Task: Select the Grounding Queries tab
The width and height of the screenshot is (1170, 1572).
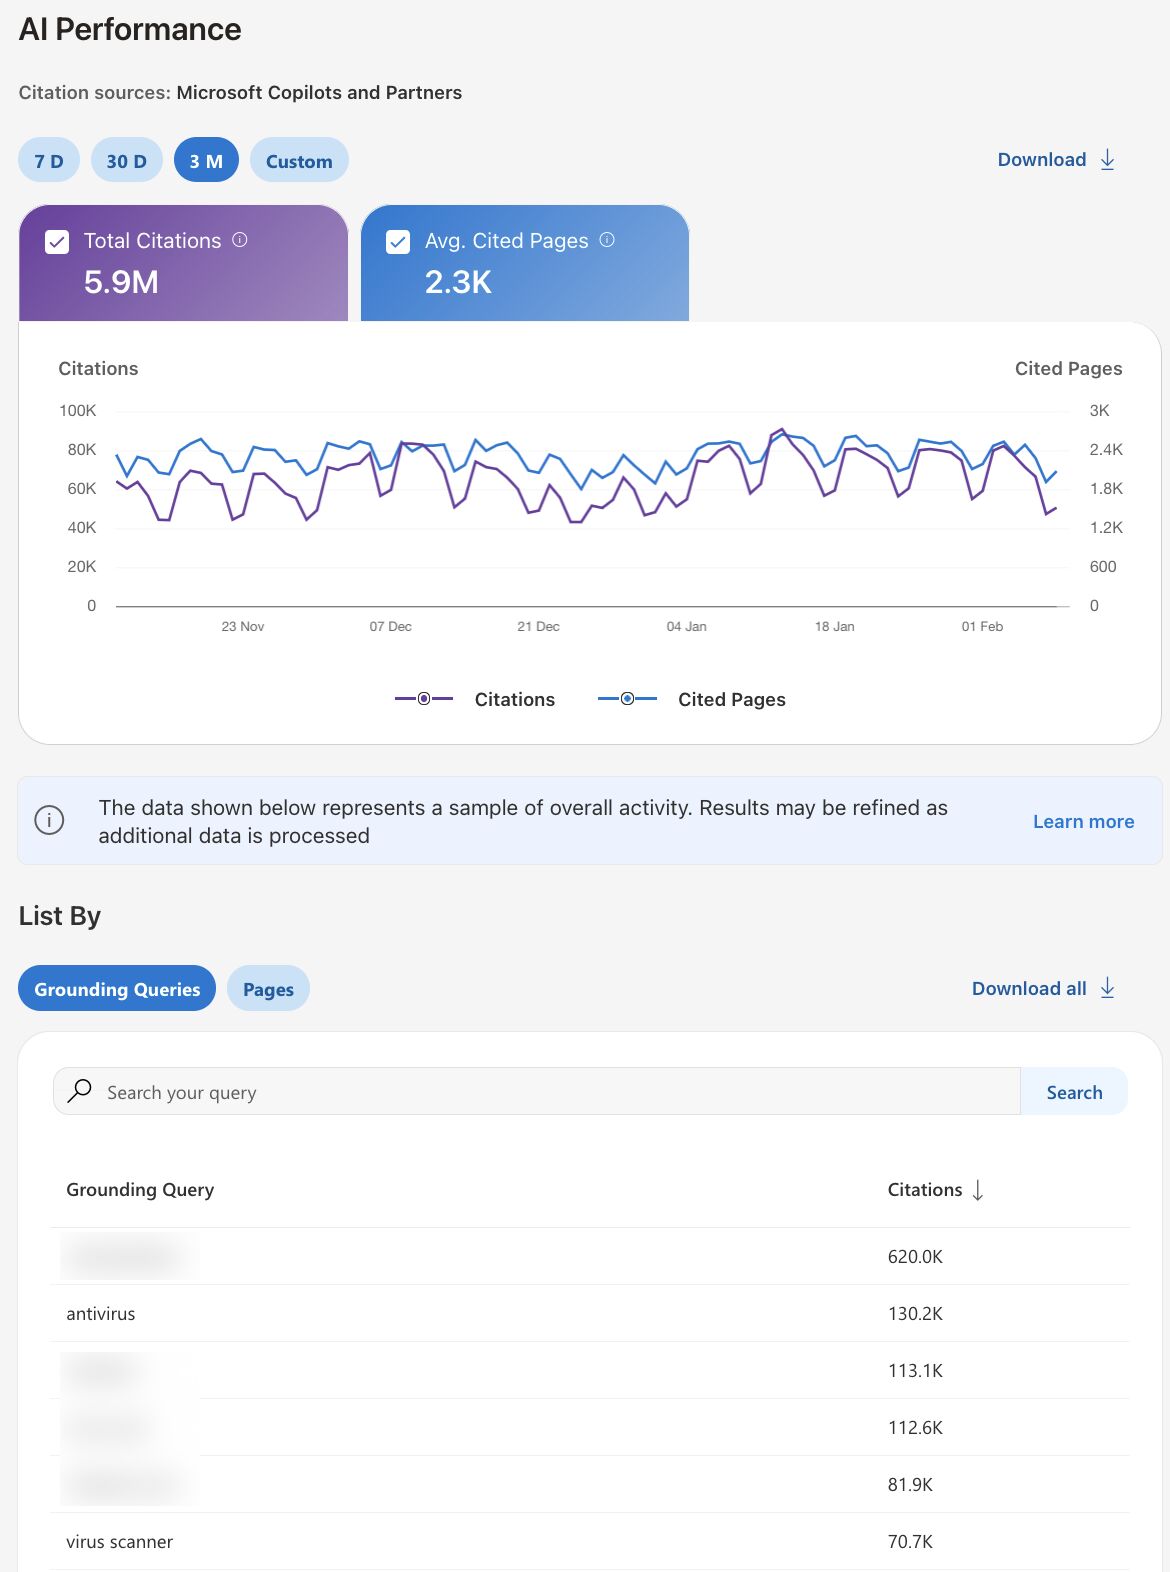Action: (x=117, y=989)
